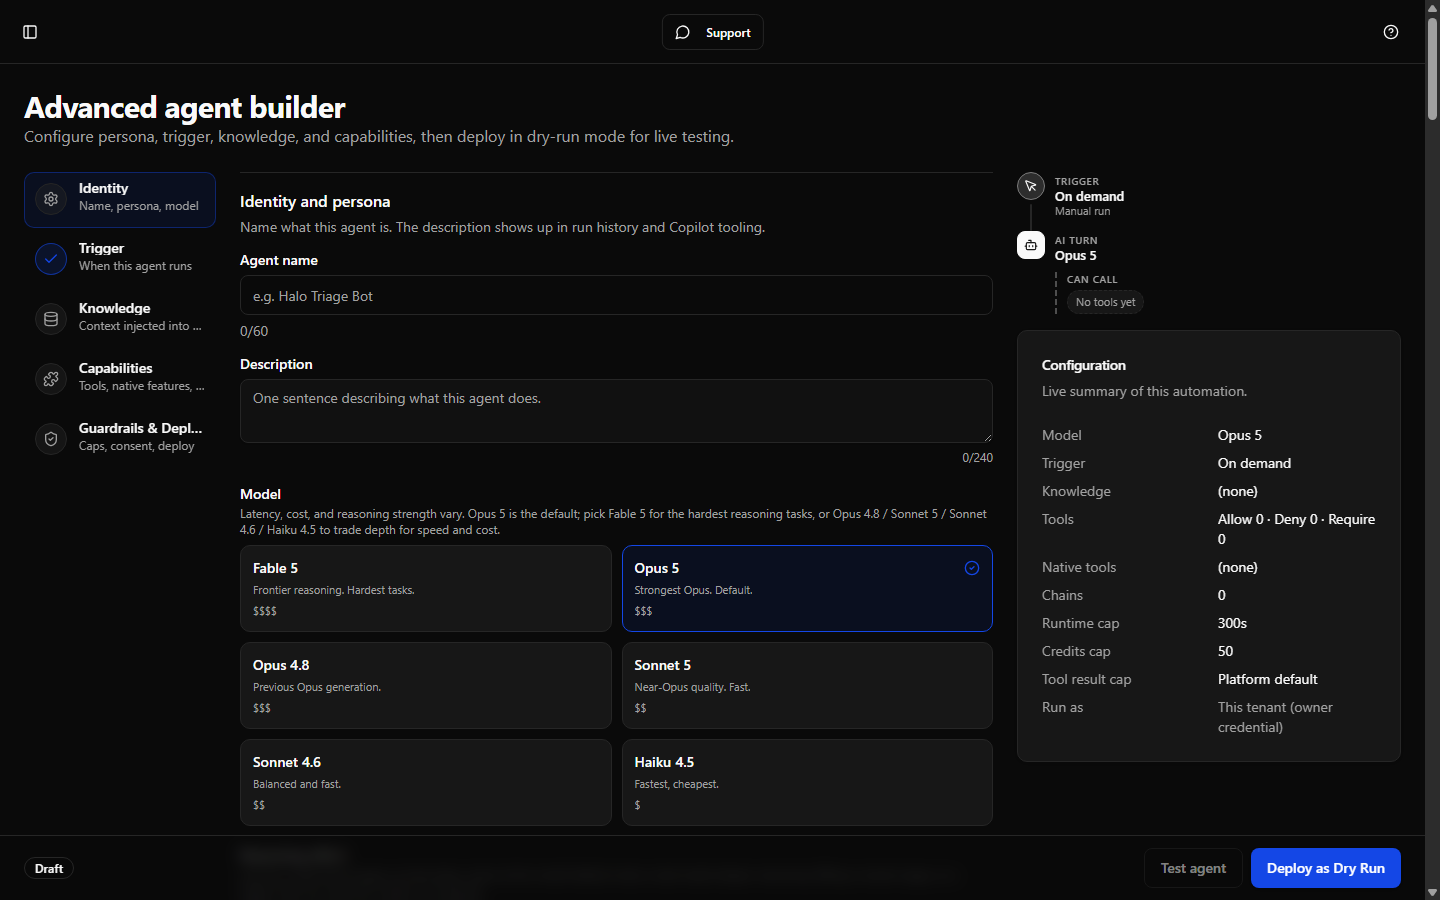Image resolution: width=1440 pixels, height=900 pixels.
Task: Click 'Opus 5' under AI TURN
Action: [1075, 255]
